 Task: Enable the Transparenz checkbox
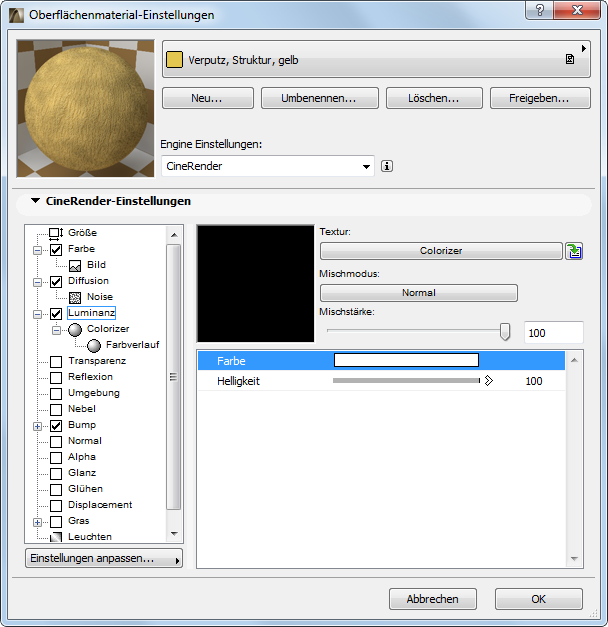56,362
